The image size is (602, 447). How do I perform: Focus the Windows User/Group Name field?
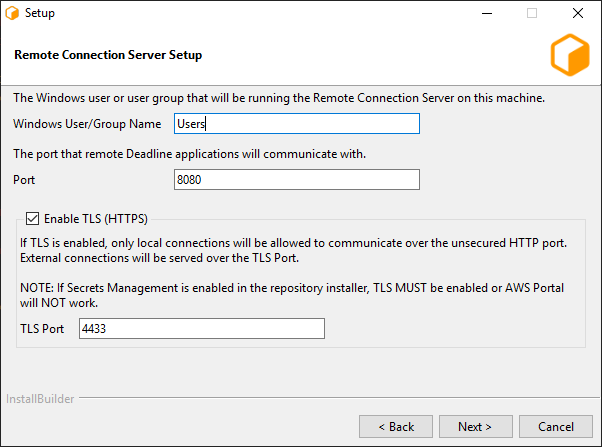click(x=295, y=124)
